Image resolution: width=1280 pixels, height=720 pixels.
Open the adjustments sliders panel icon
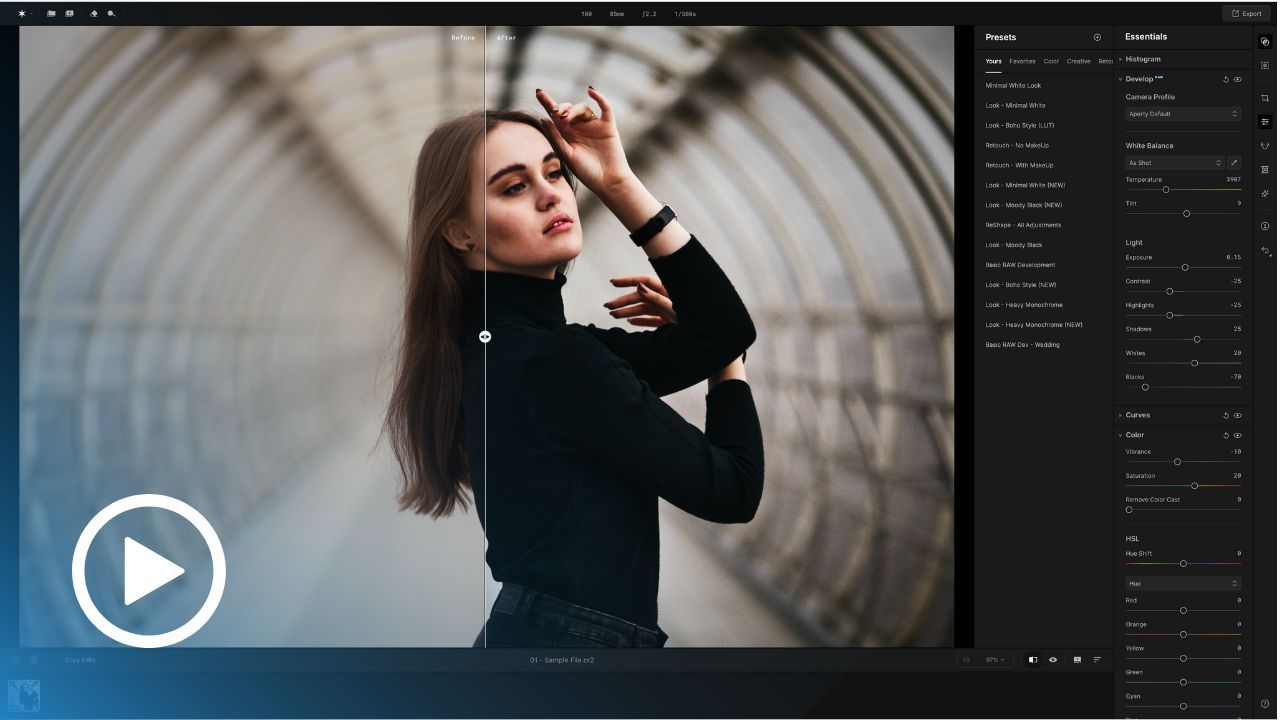point(1265,122)
